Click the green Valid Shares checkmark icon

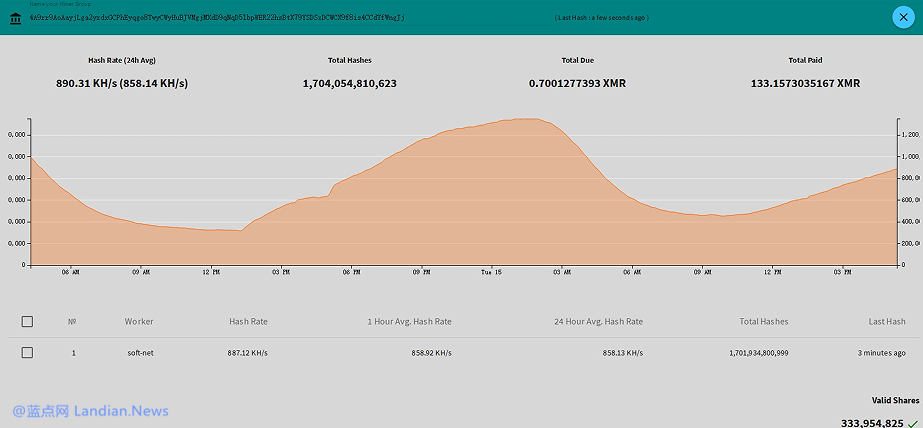tap(914, 423)
